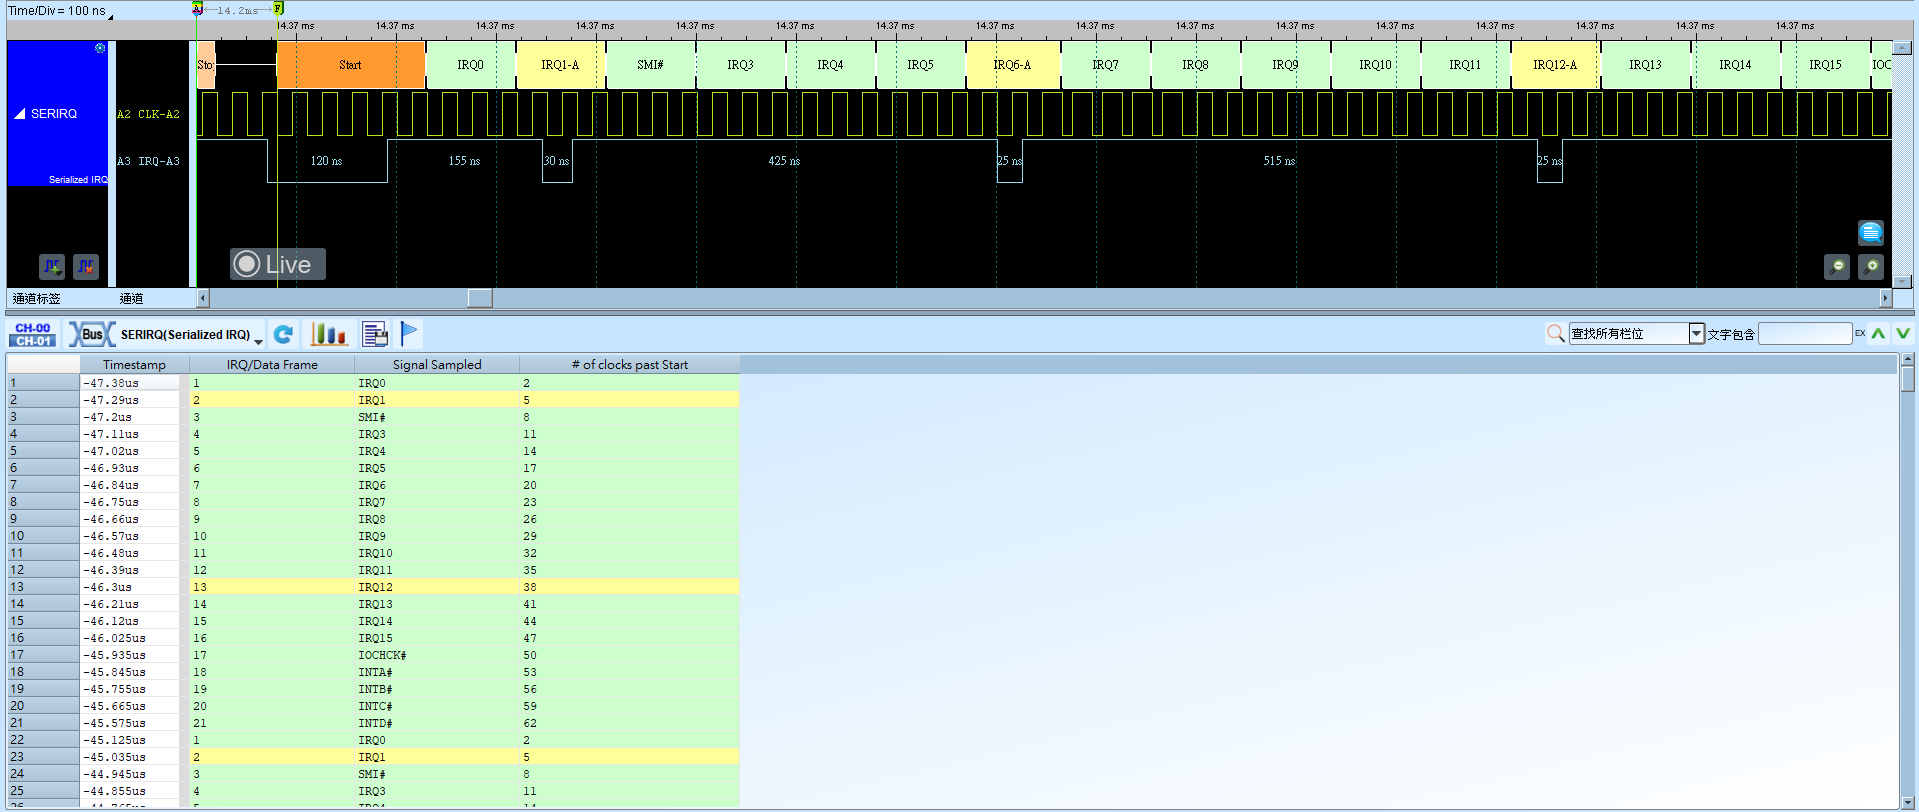Select row 21 INTD# signal cell
Screen dimensions: 1919x812
[437, 723]
